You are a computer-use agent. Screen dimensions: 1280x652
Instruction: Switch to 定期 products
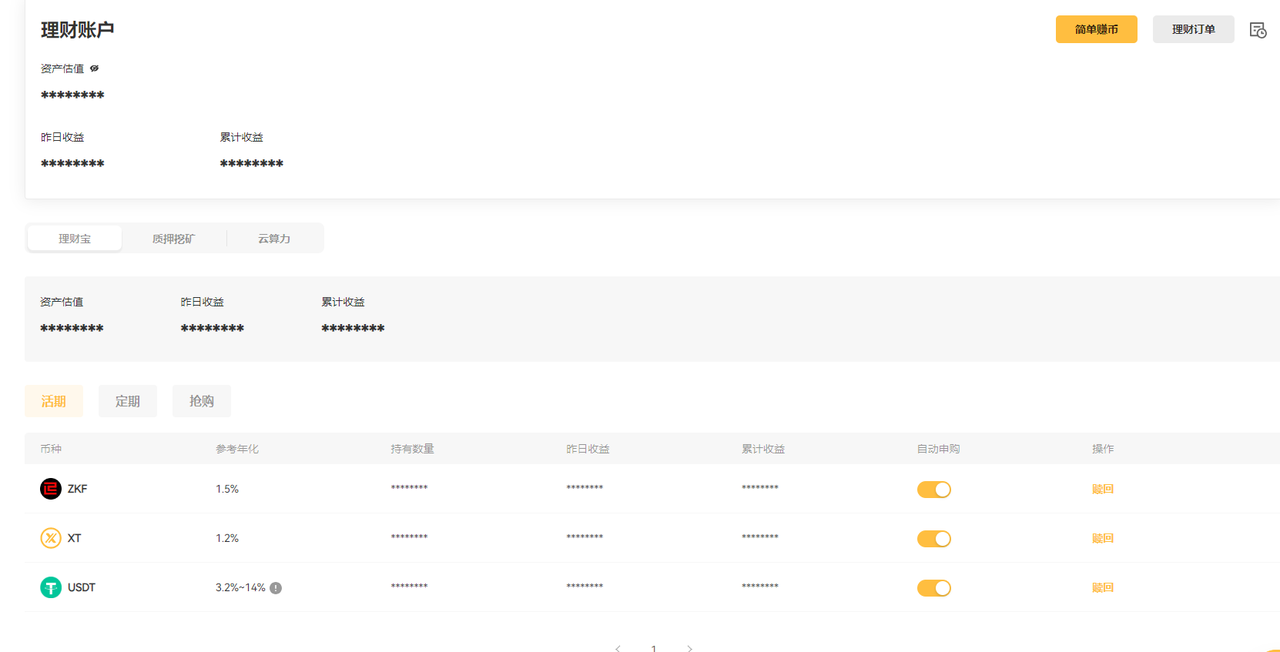pos(128,401)
